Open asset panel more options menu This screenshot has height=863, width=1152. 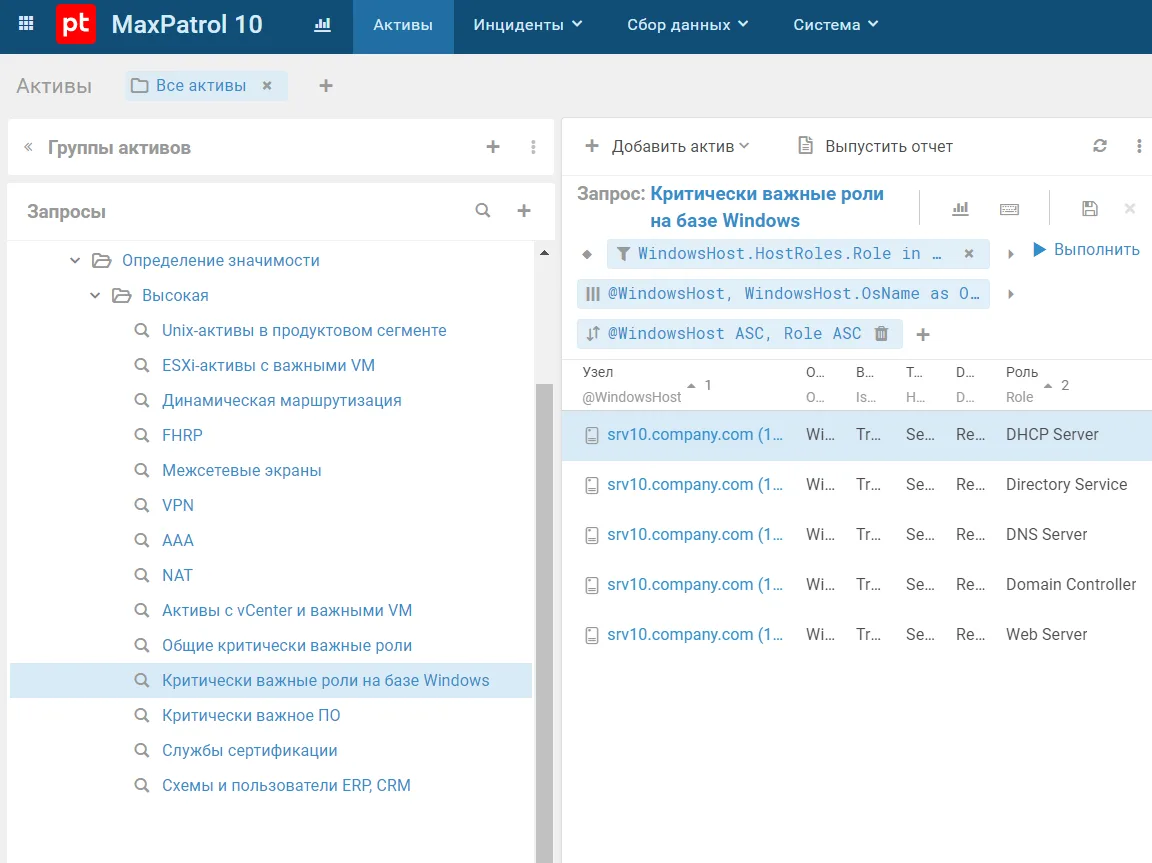[x=1139, y=146]
